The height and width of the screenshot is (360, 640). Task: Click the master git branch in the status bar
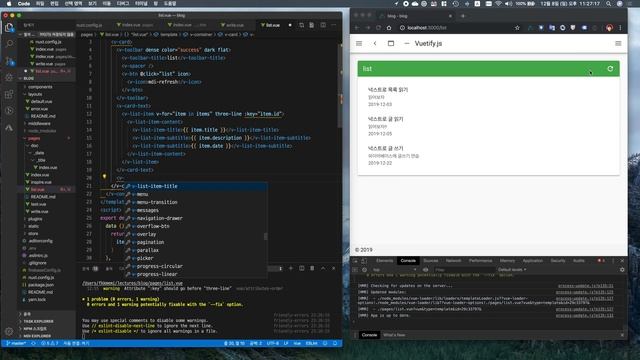pyautogui.click(x=16, y=343)
